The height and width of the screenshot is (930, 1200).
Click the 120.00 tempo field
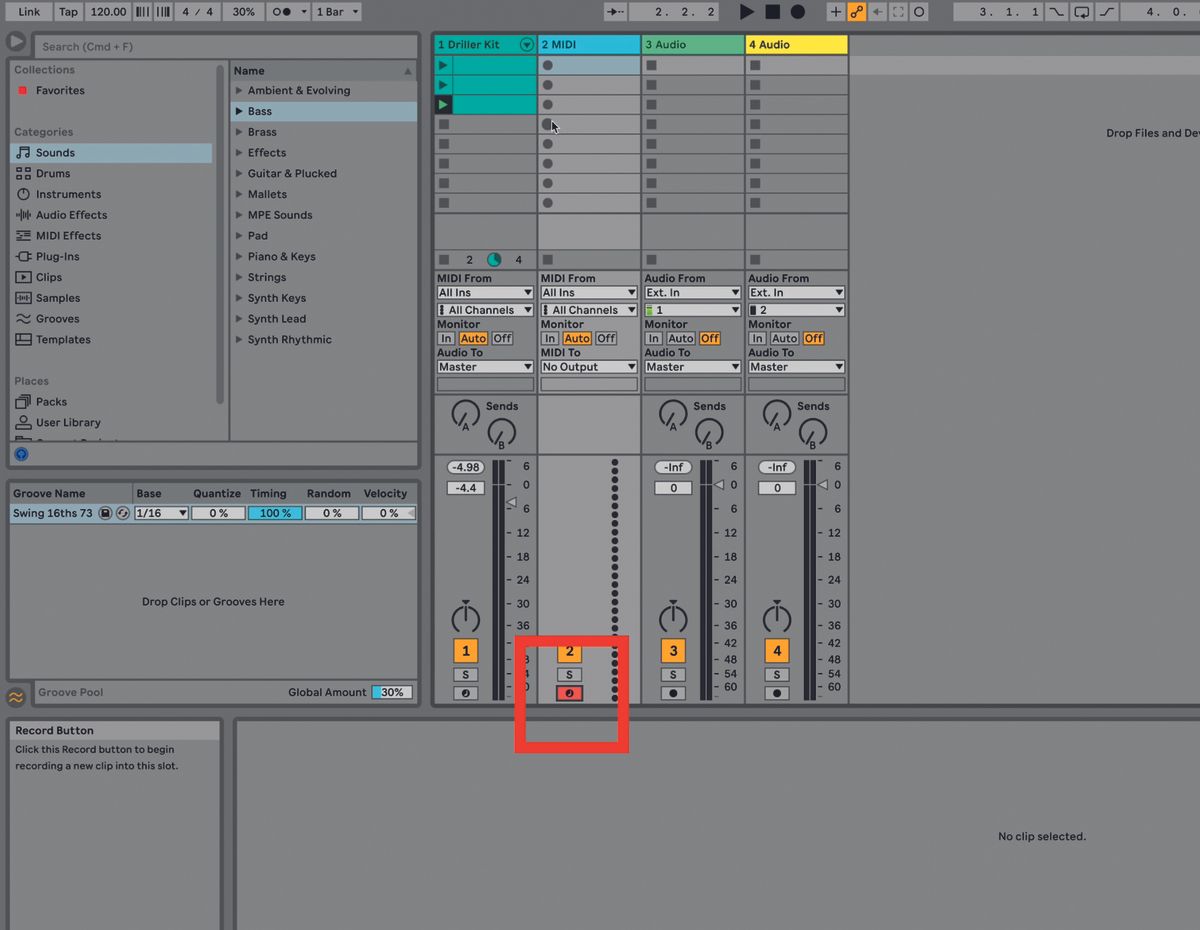click(x=107, y=12)
